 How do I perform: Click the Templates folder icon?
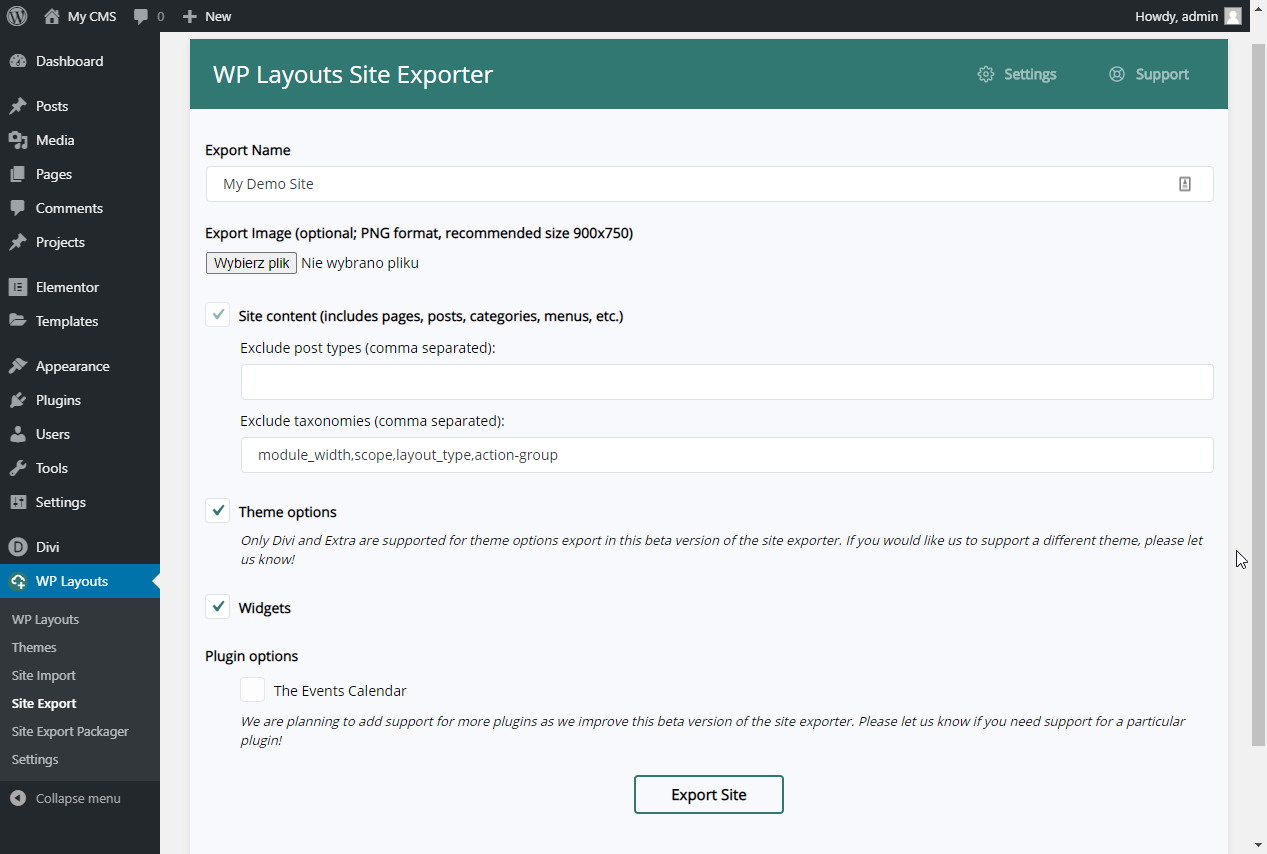click(x=18, y=321)
